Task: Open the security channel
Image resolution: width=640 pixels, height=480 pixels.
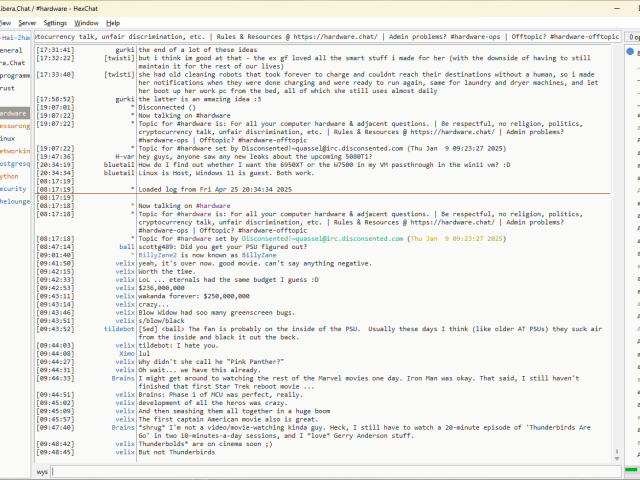Action: [x=13, y=188]
